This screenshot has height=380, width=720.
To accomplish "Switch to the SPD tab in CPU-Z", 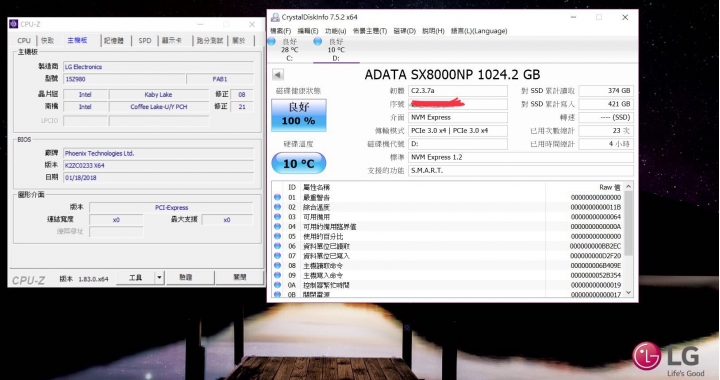I will pos(145,40).
